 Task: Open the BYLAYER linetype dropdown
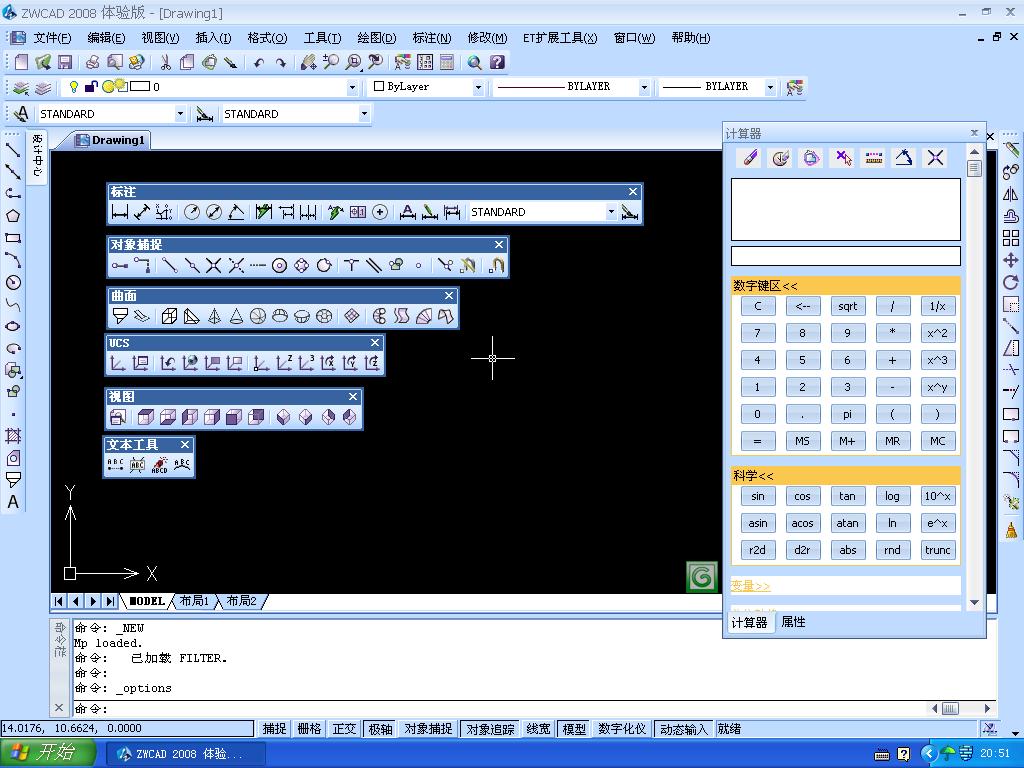[x=644, y=87]
